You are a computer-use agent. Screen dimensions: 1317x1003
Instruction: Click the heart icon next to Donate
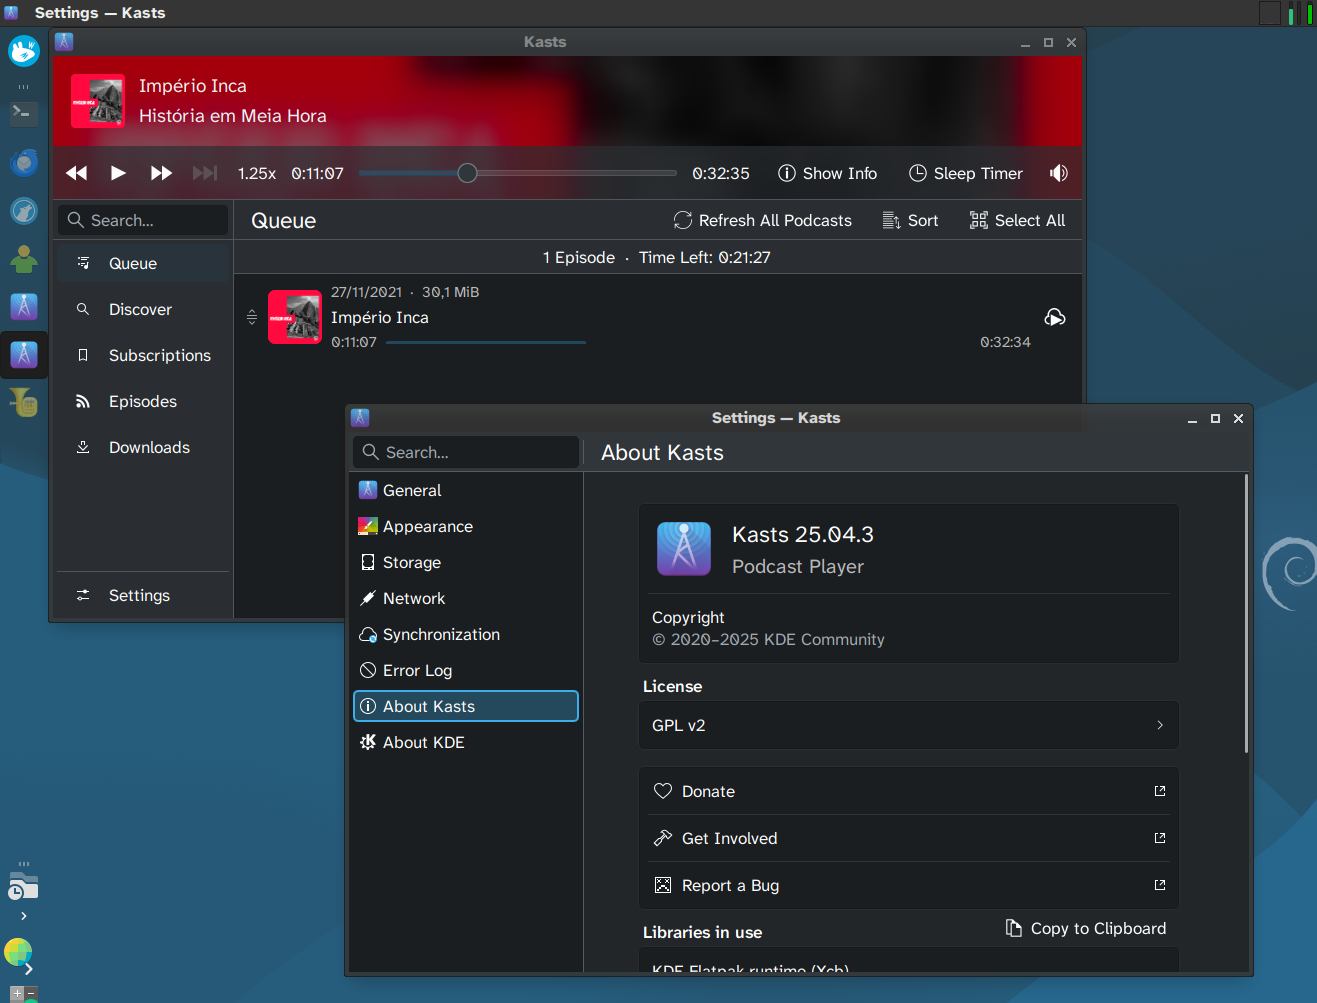click(x=663, y=791)
